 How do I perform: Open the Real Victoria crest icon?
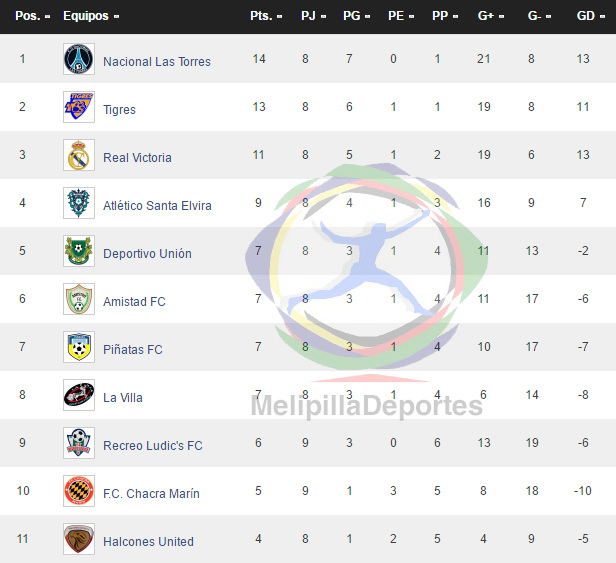point(79,155)
